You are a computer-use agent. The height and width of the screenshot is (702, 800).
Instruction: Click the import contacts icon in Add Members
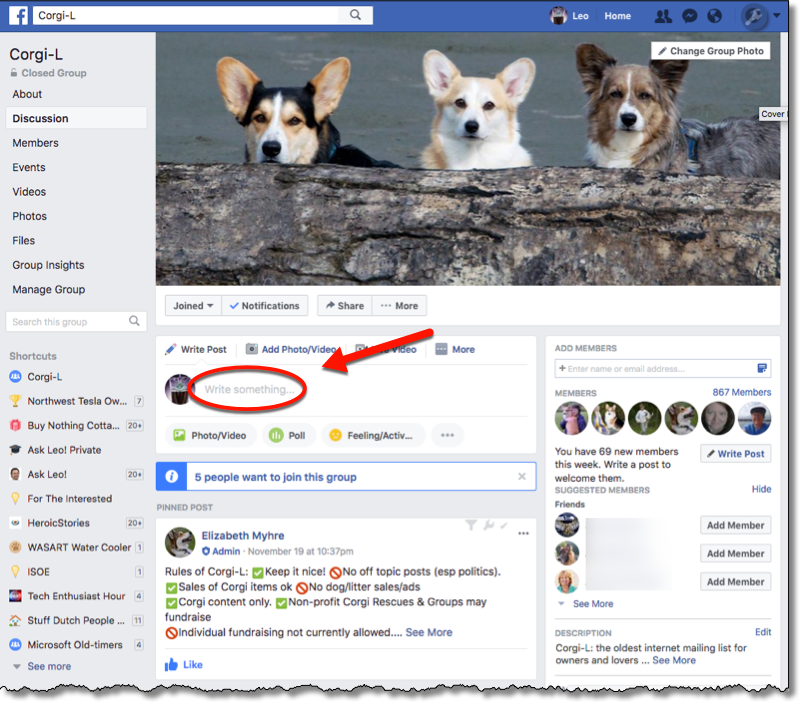click(762, 368)
